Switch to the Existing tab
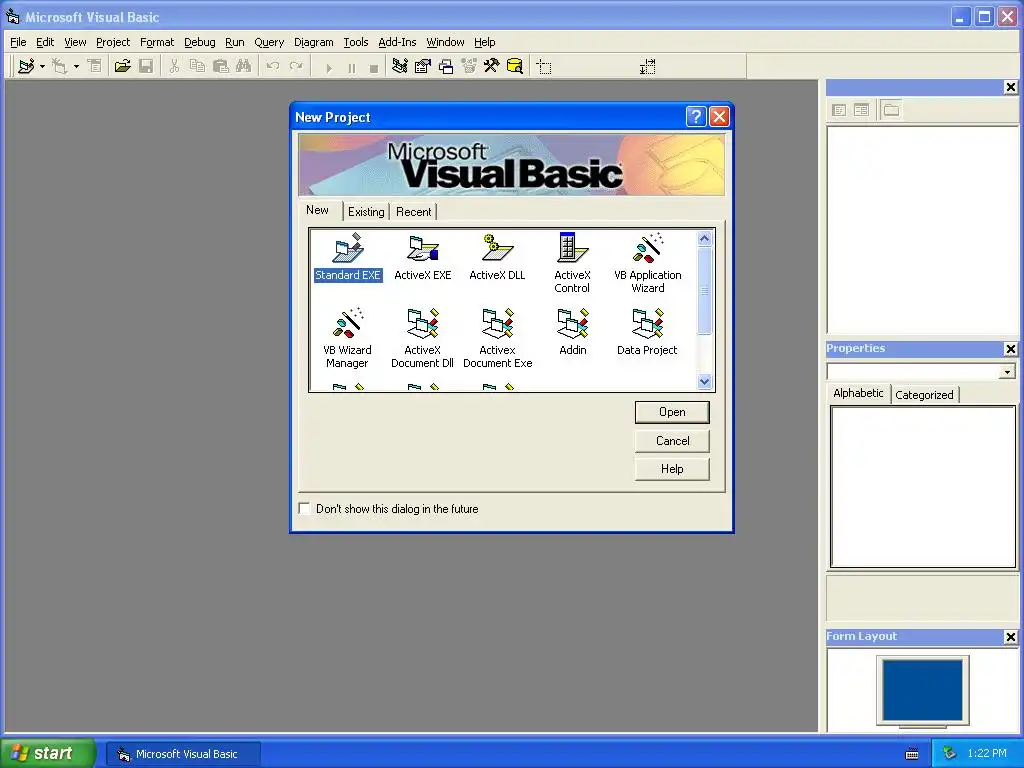The image size is (1024, 768). [366, 212]
